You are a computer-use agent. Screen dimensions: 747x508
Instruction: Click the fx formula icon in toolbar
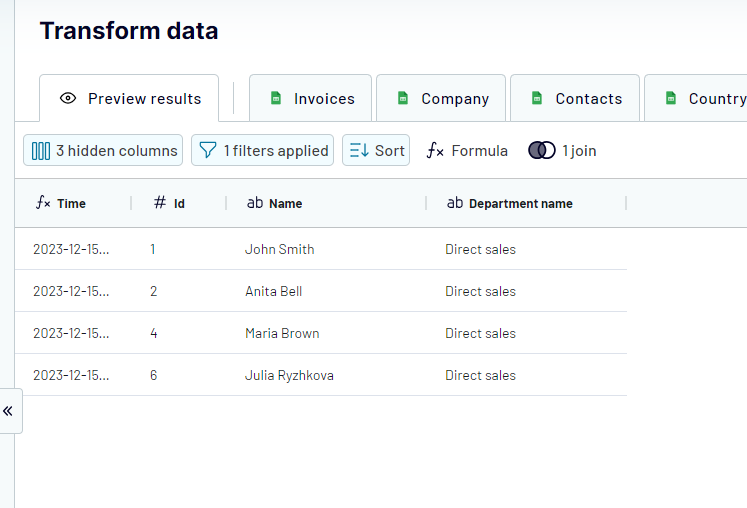[x=435, y=151]
